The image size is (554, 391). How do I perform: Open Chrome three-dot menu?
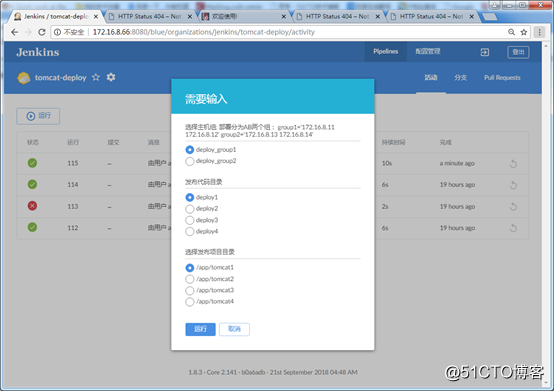539,32
